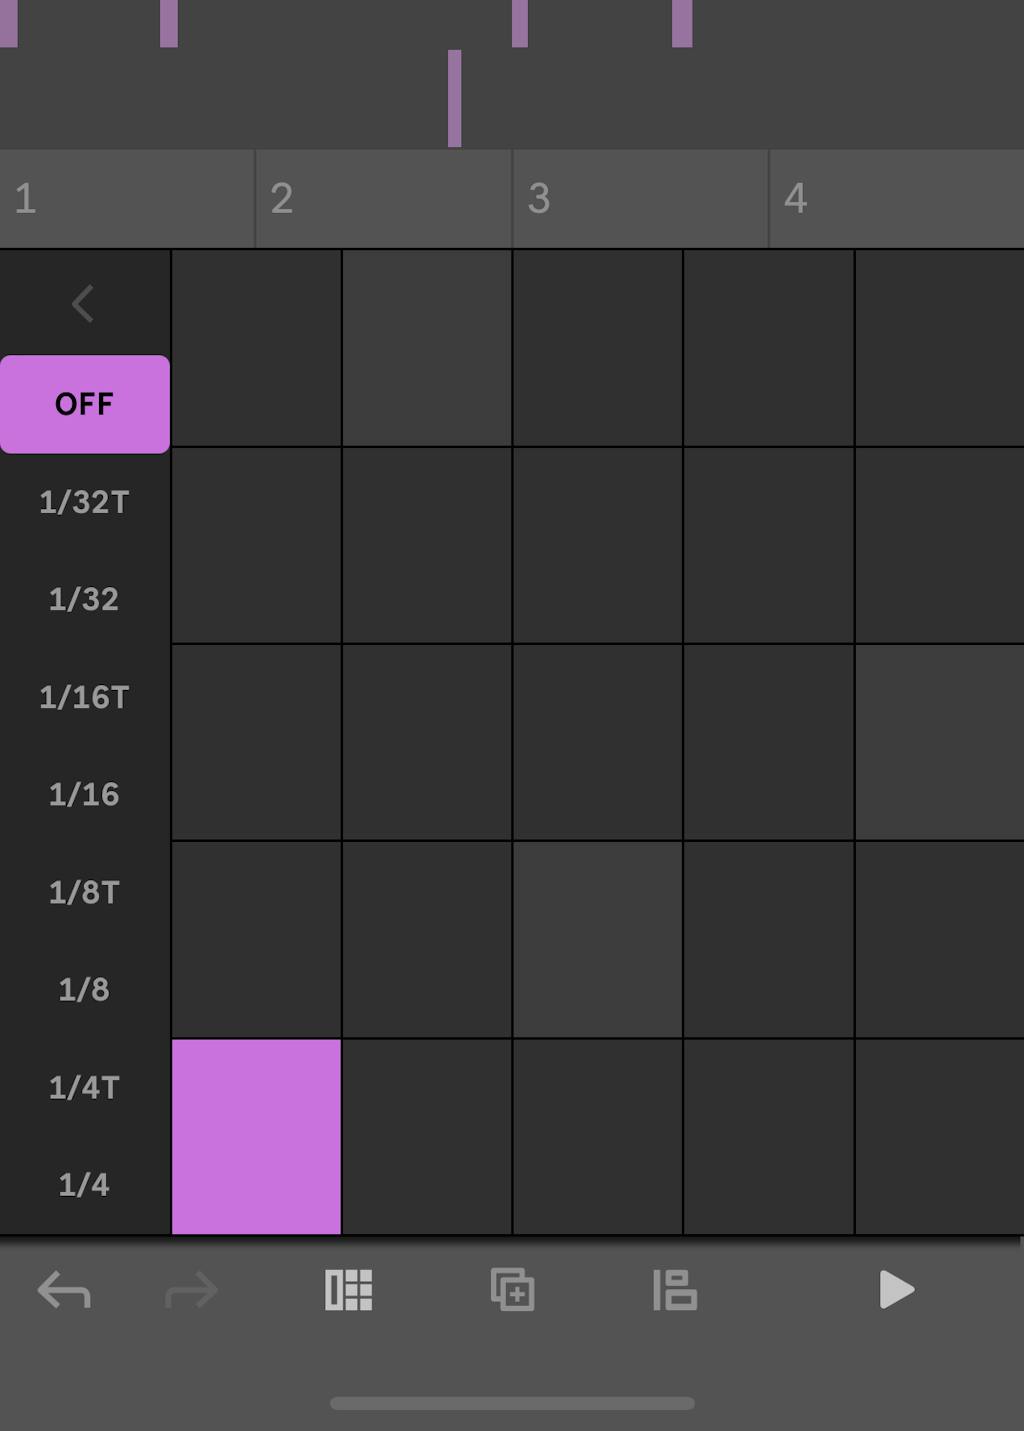The image size is (1024, 1431).
Task: Select the 1/32T rate option
Action: pos(84,502)
